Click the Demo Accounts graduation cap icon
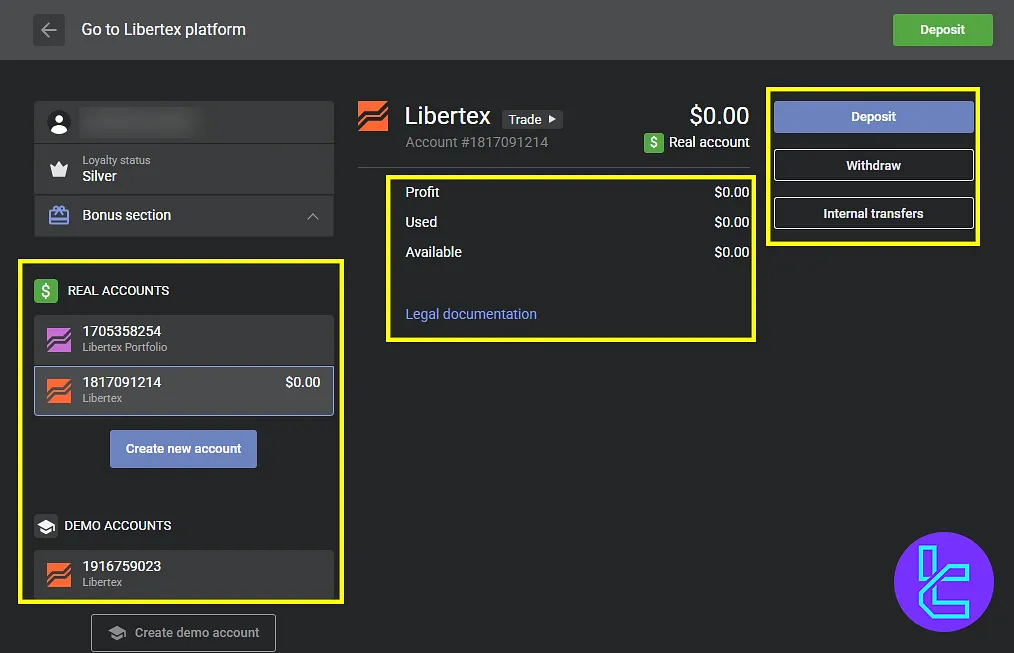Image resolution: width=1014 pixels, height=653 pixels. (x=46, y=526)
